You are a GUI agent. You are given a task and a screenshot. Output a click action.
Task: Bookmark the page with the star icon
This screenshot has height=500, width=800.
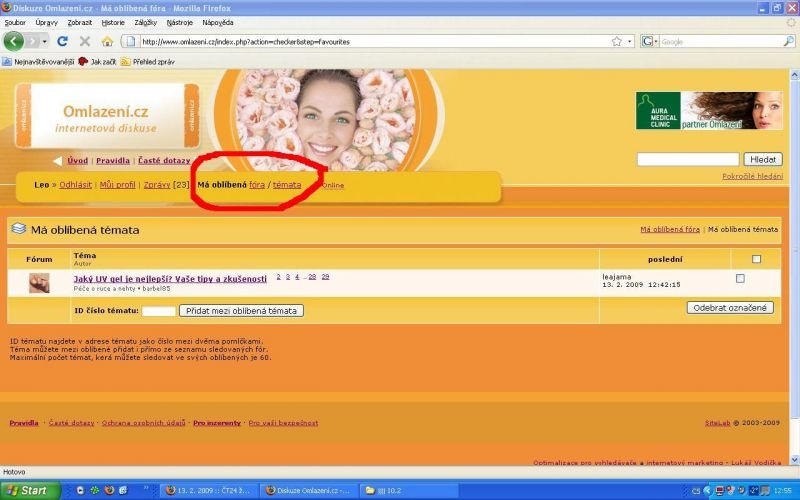(616, 41)
